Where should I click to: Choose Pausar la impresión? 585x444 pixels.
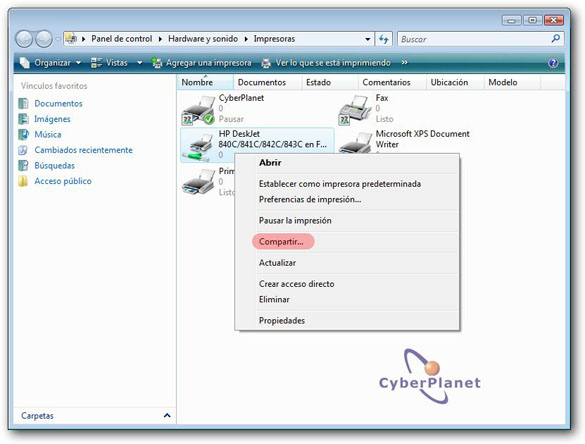295,221
